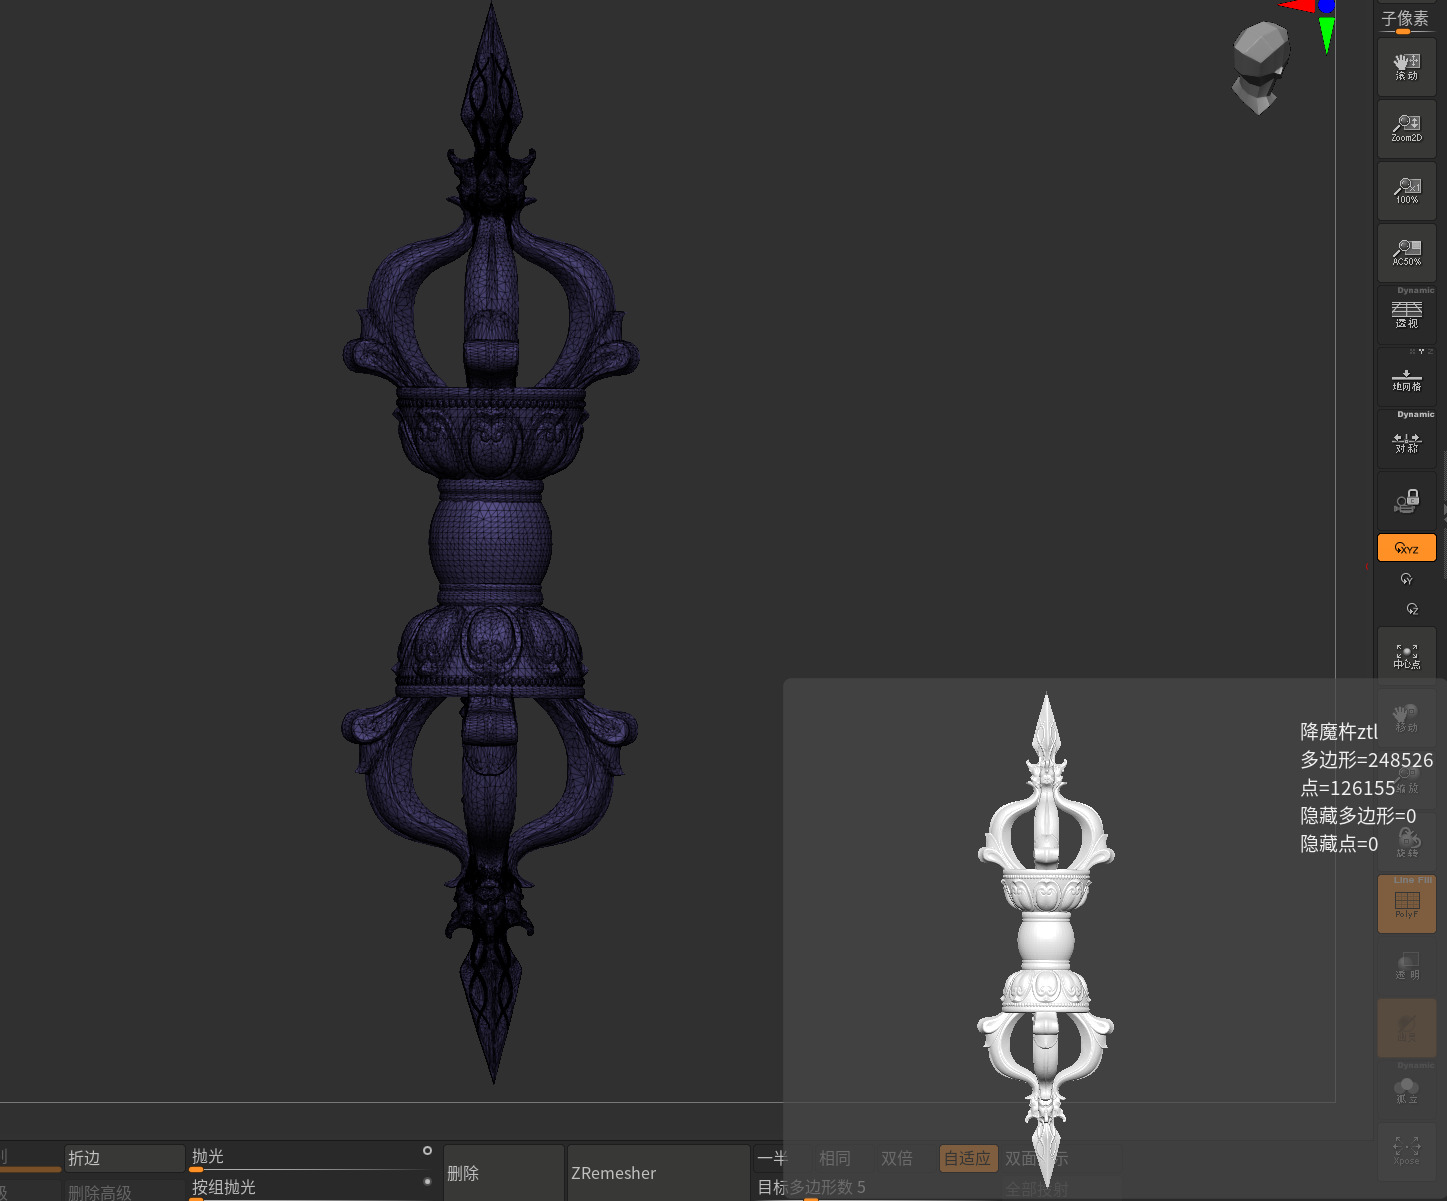Set canvas zoom to 100%
1447x1201 pixels.
pos(1406,191)
